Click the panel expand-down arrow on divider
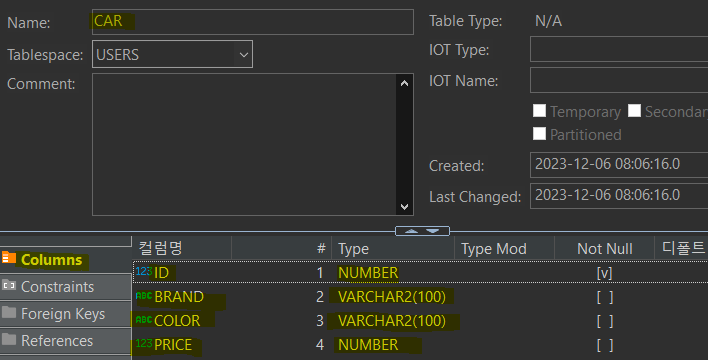This screenshot has width=708, height=360. [433, 231]
